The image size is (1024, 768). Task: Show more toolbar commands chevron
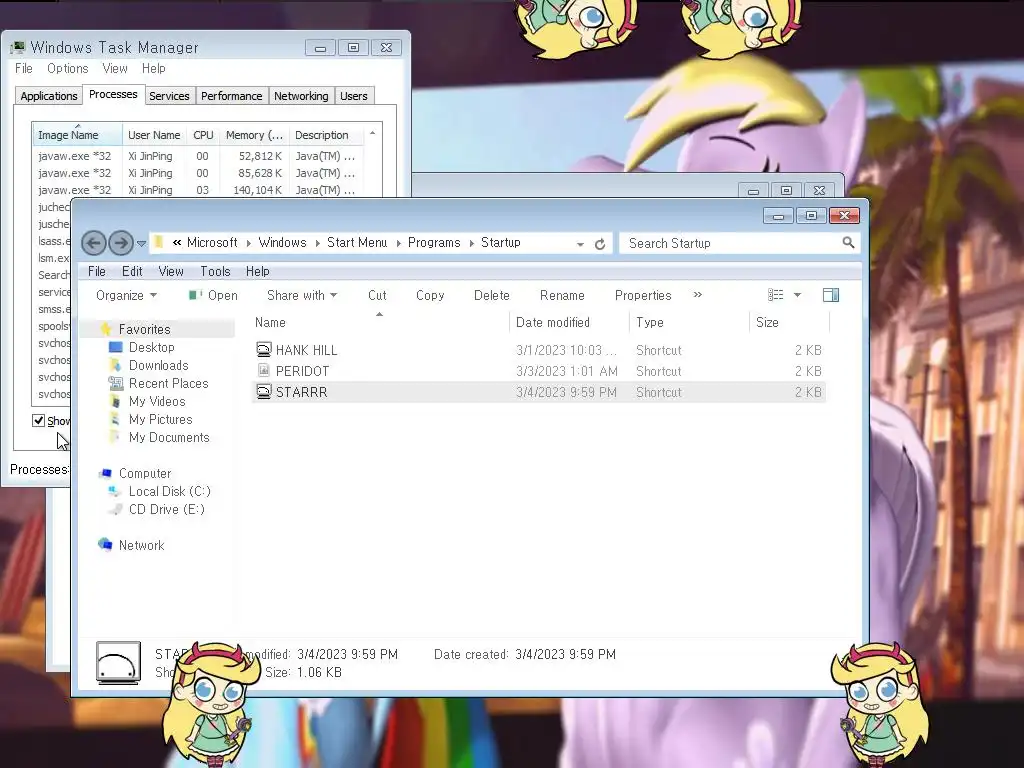(x=697, y=295)
